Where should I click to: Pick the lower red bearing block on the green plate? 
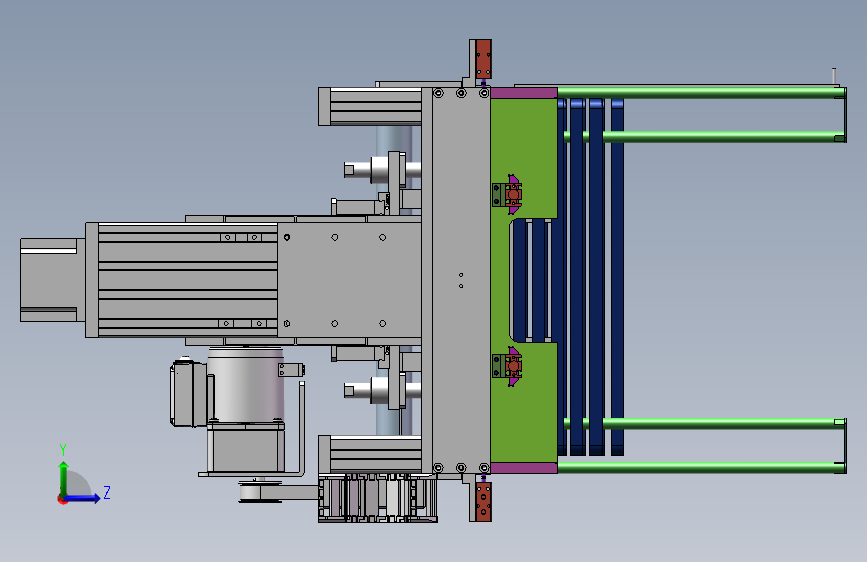pyautogui.click(x=513, y=366)
